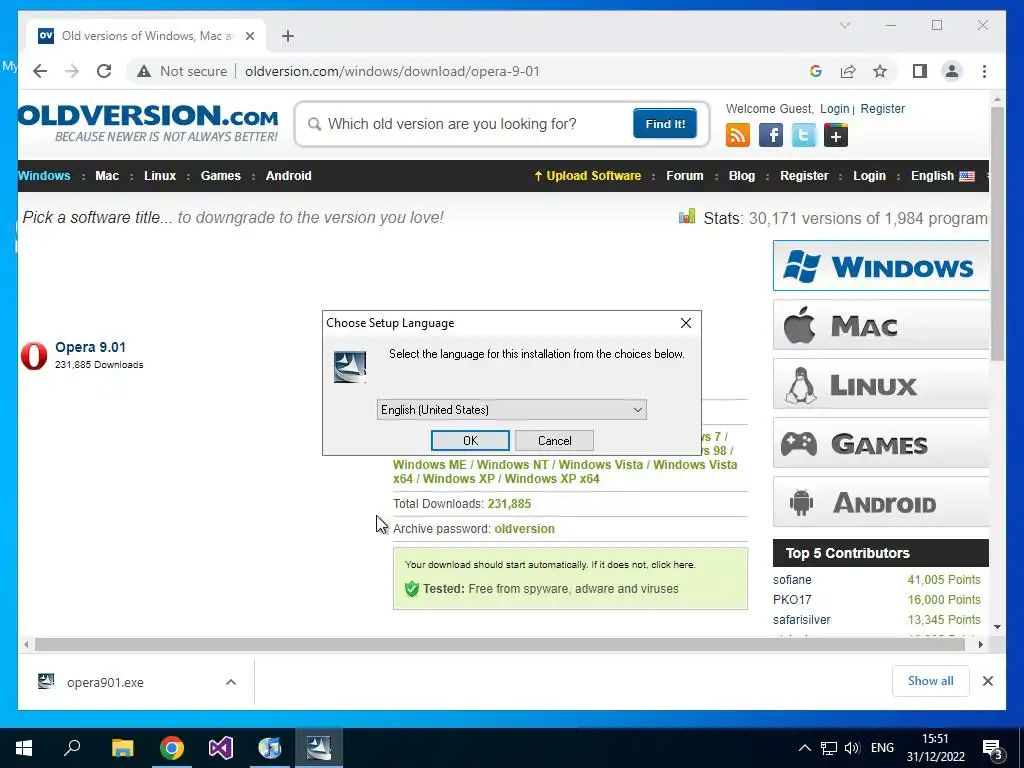Open the Facebook share icon
The image size is (1024, 768).
771,135
